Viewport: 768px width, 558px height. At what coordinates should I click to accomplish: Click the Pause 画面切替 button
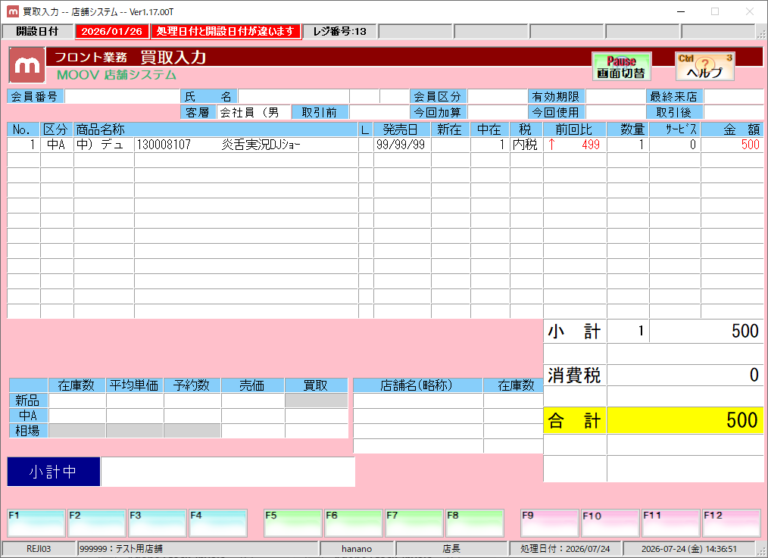point(622,67)
